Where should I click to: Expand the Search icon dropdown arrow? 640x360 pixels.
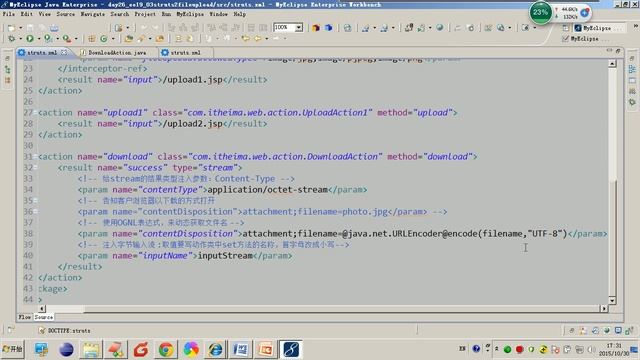[x=150, y=39]
